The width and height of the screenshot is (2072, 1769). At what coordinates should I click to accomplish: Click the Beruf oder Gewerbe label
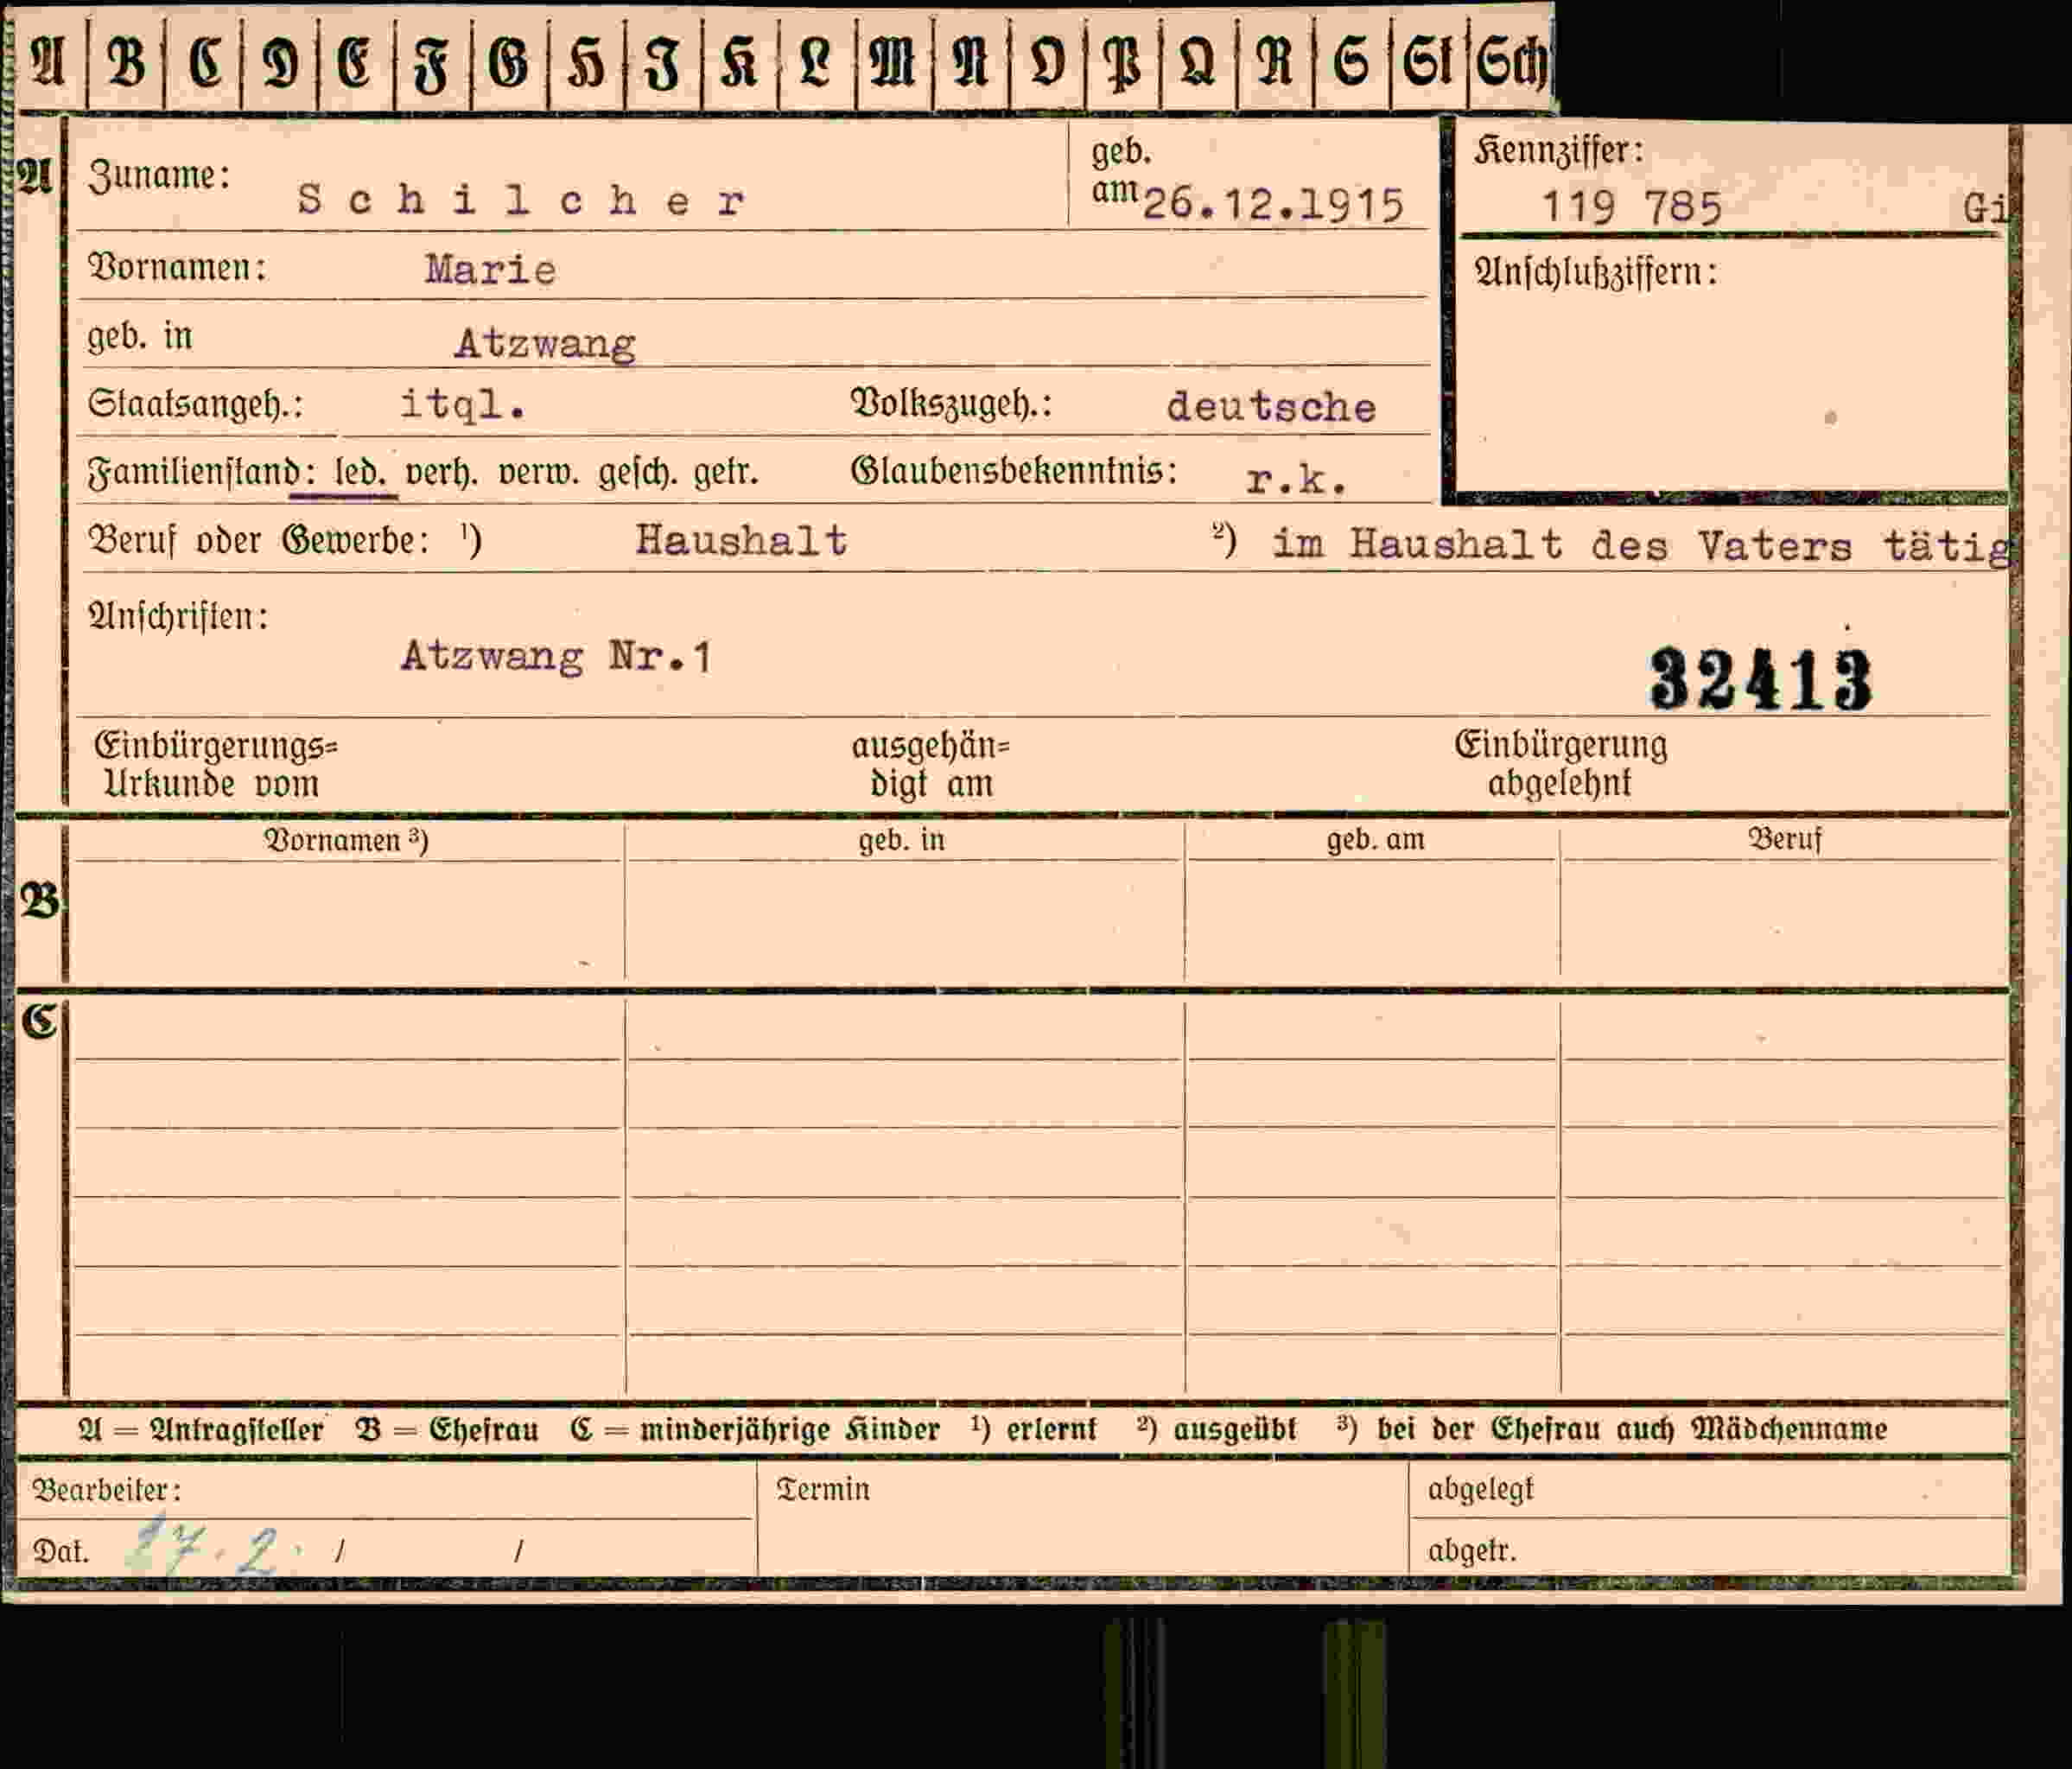258,541
